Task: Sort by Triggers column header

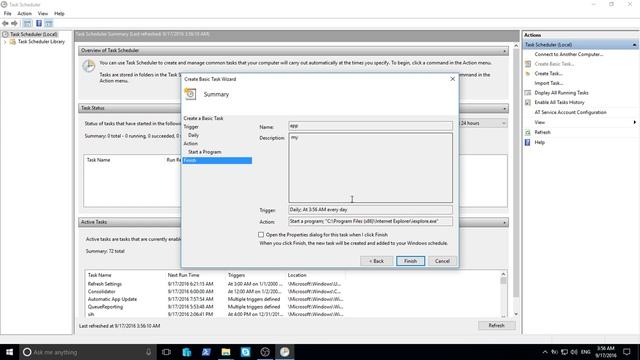Action: pos(236,276)
